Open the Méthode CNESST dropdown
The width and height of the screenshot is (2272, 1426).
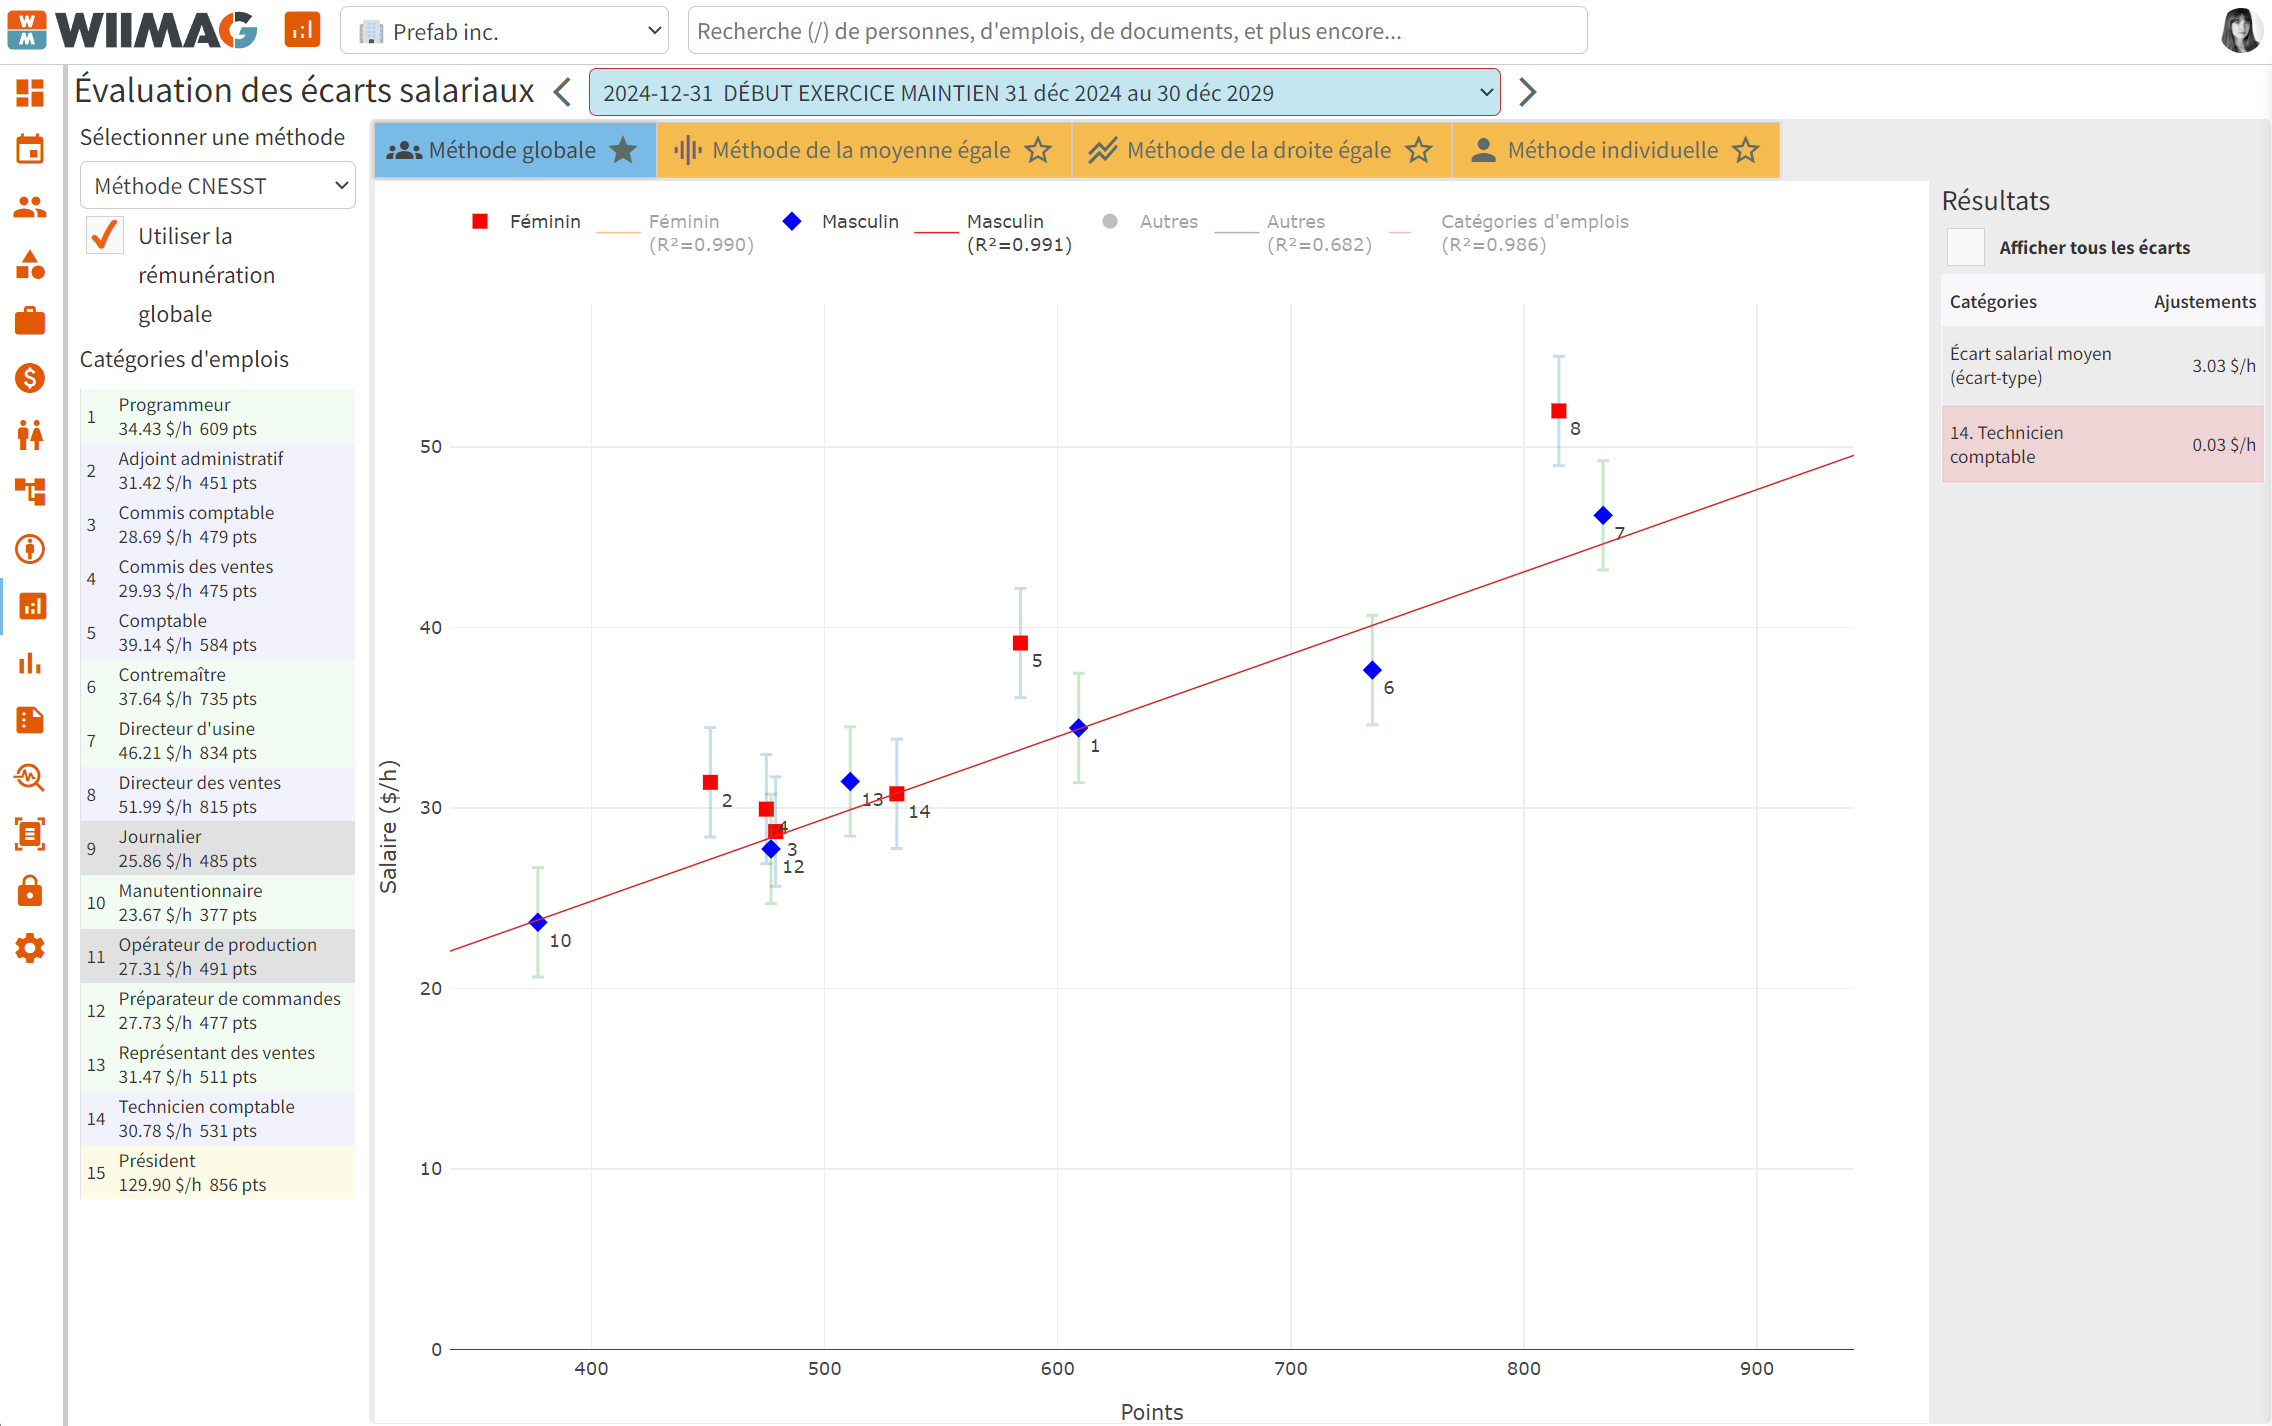click(217, 186)
